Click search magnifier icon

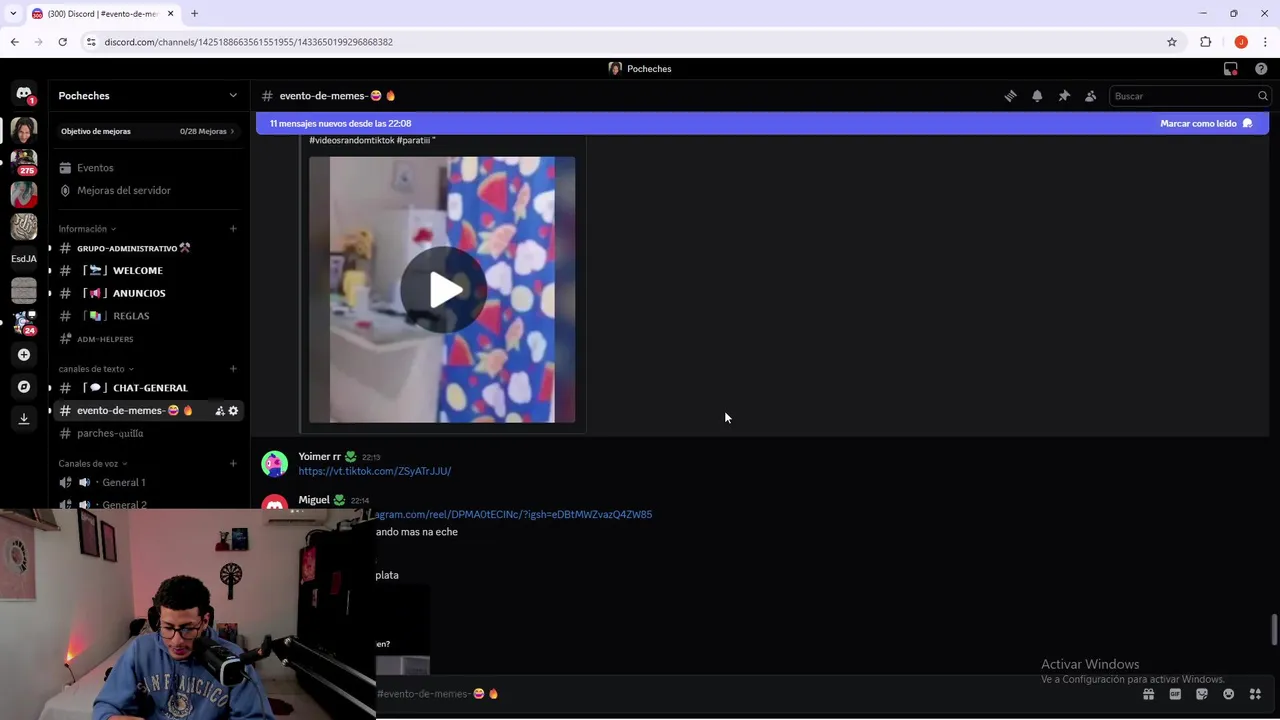(1262, 96)
